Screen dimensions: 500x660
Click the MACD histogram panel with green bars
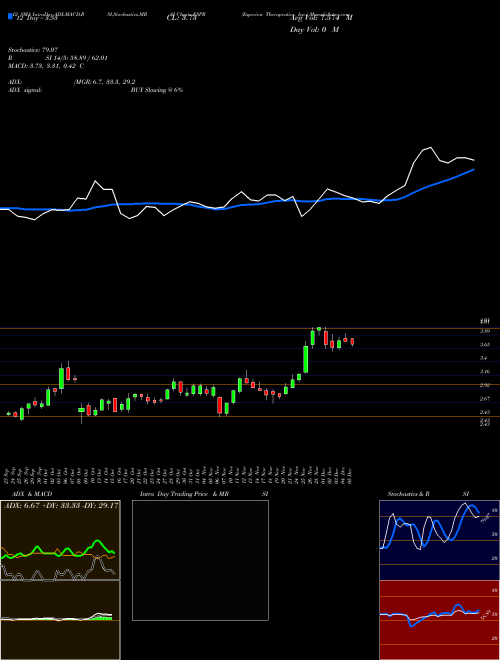[x=60, y=620]
